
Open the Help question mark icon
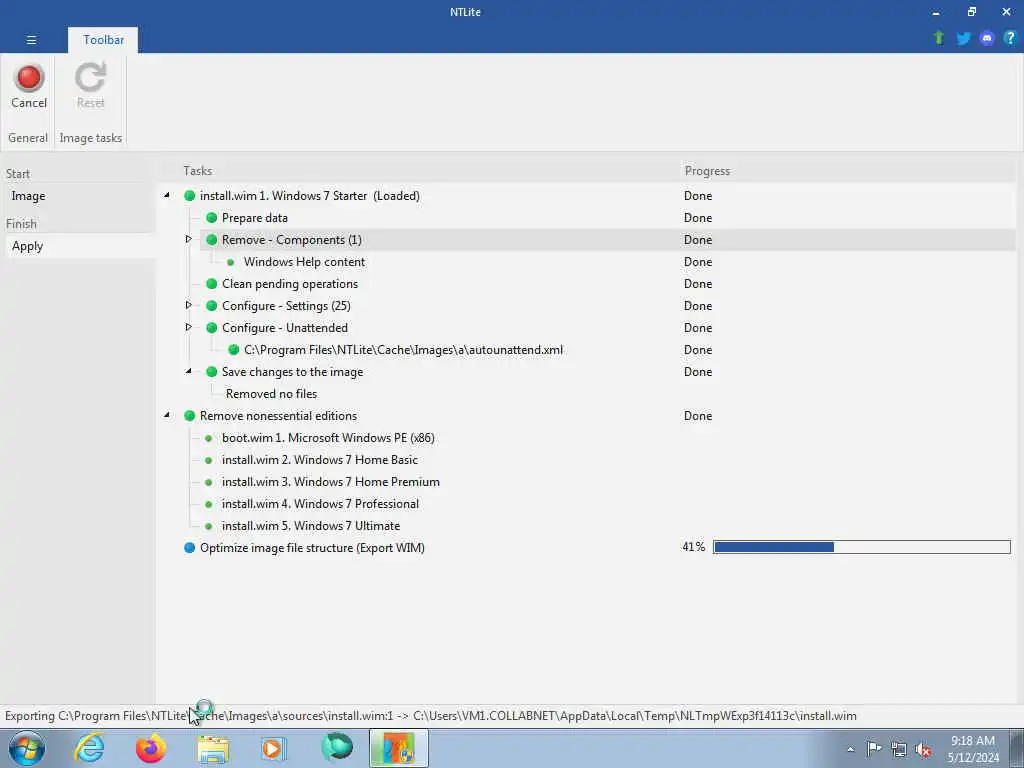(x=1010, y=38)
